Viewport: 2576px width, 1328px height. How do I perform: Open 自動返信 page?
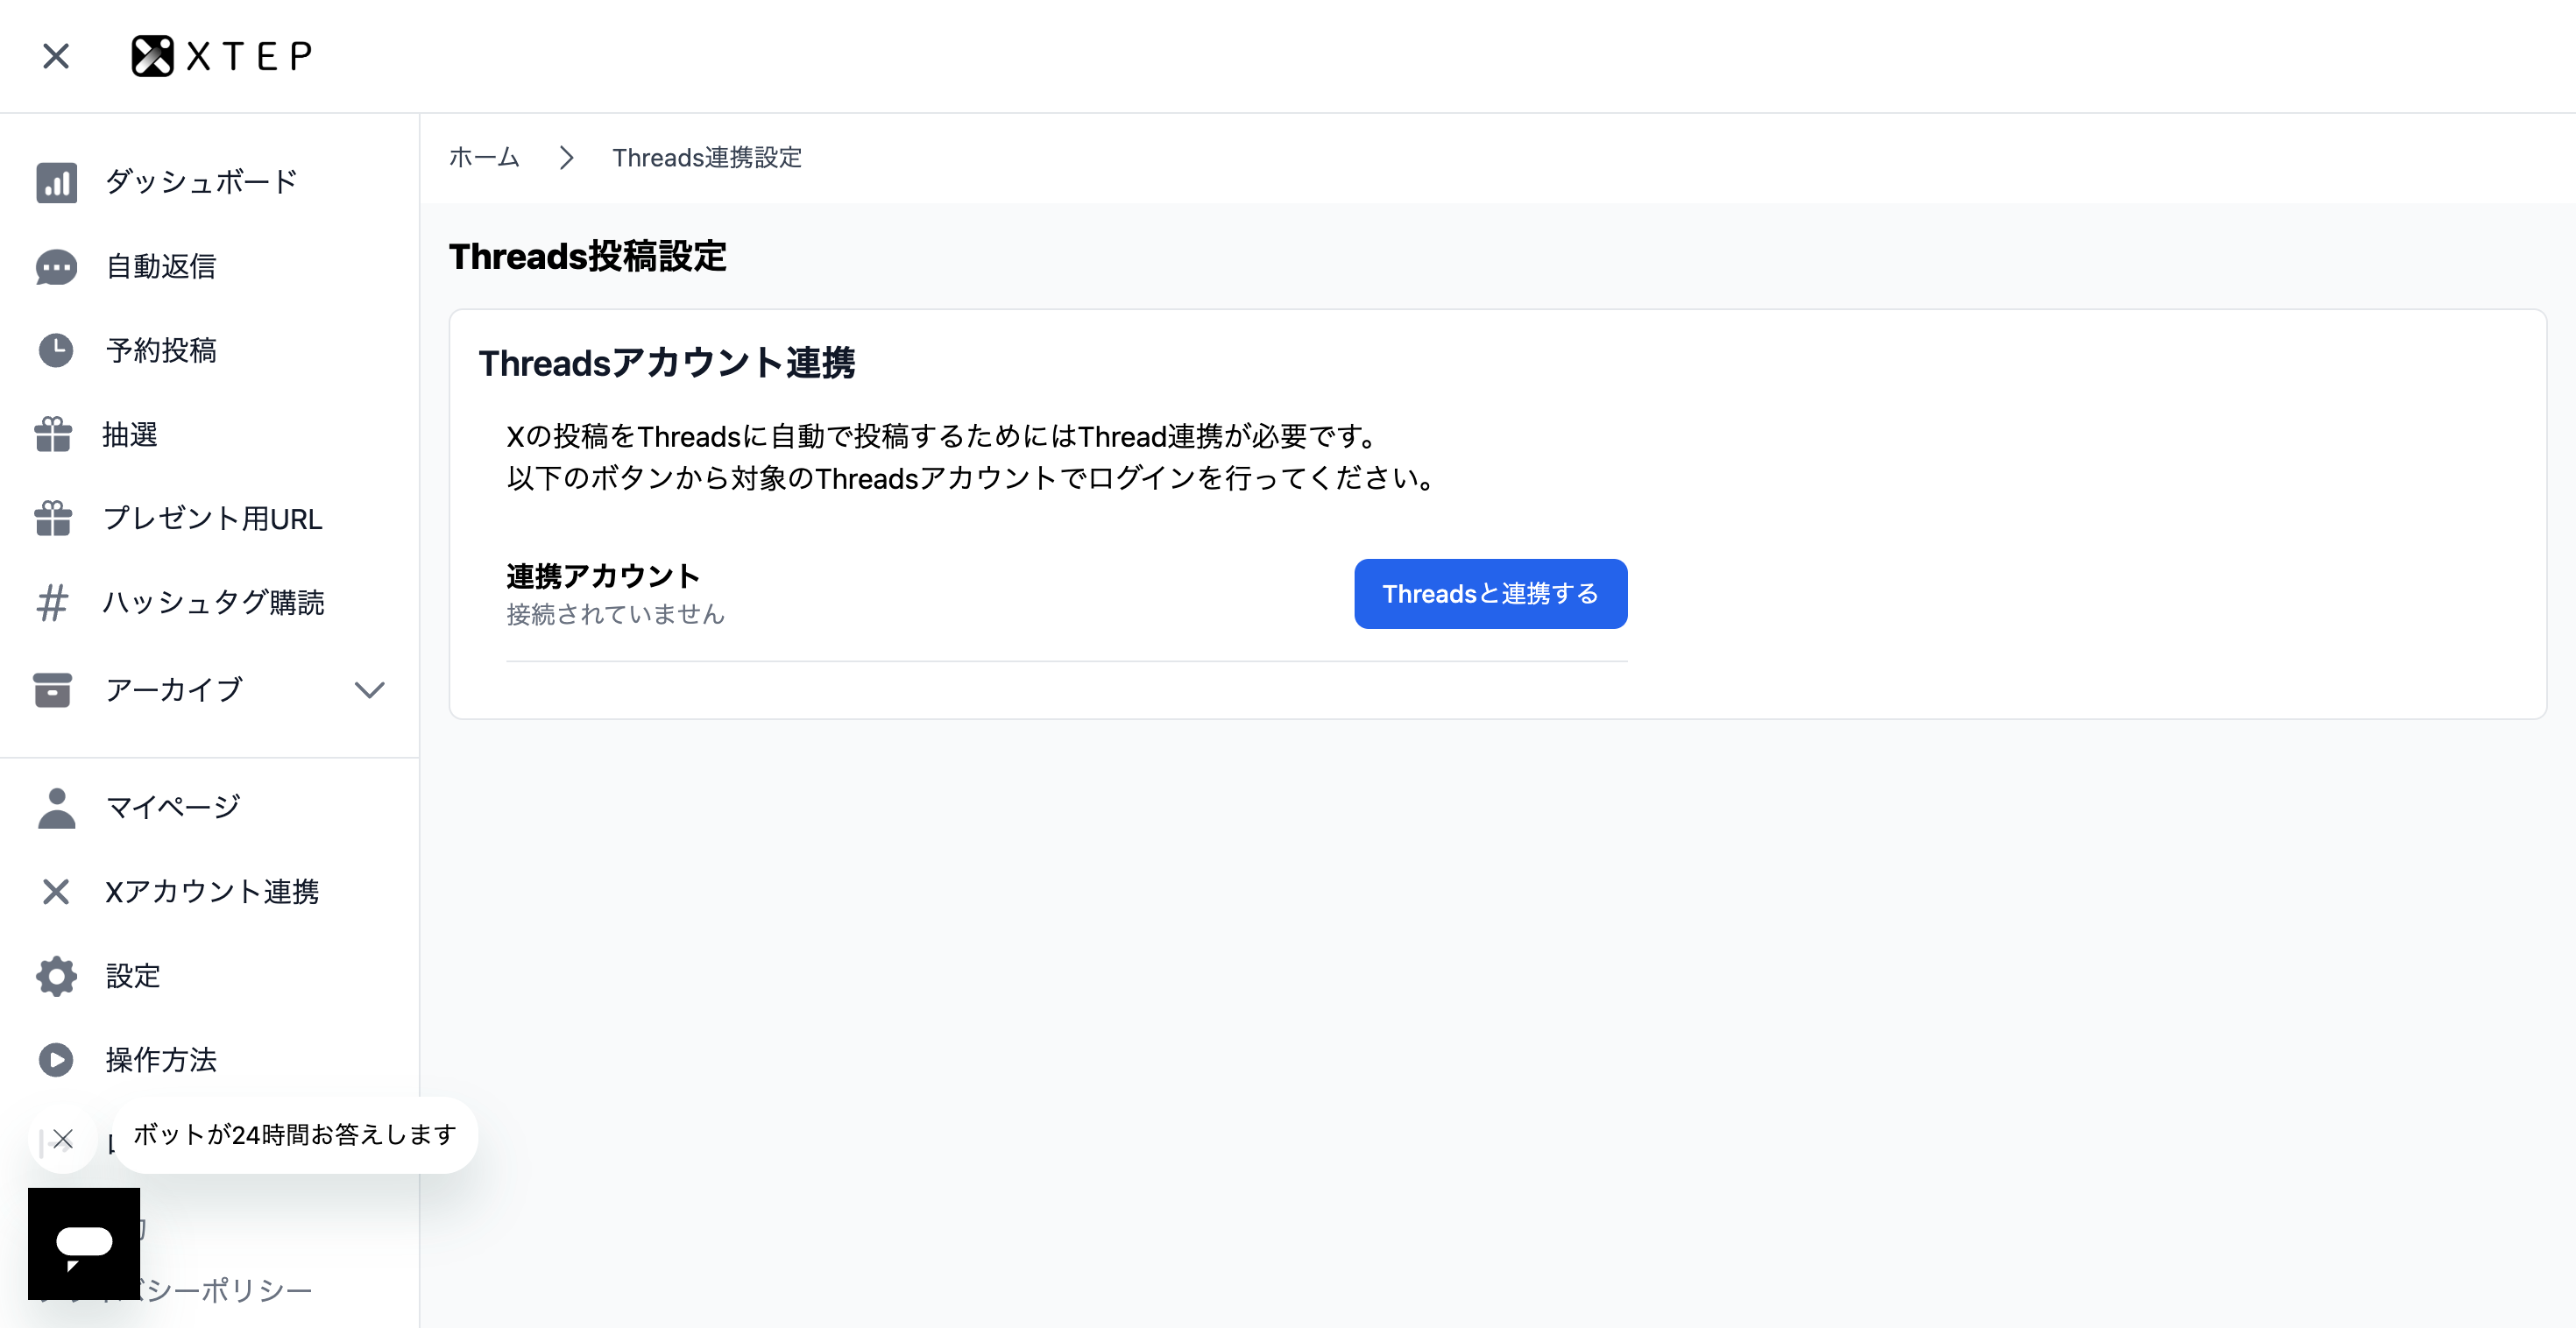click(161, 267)
